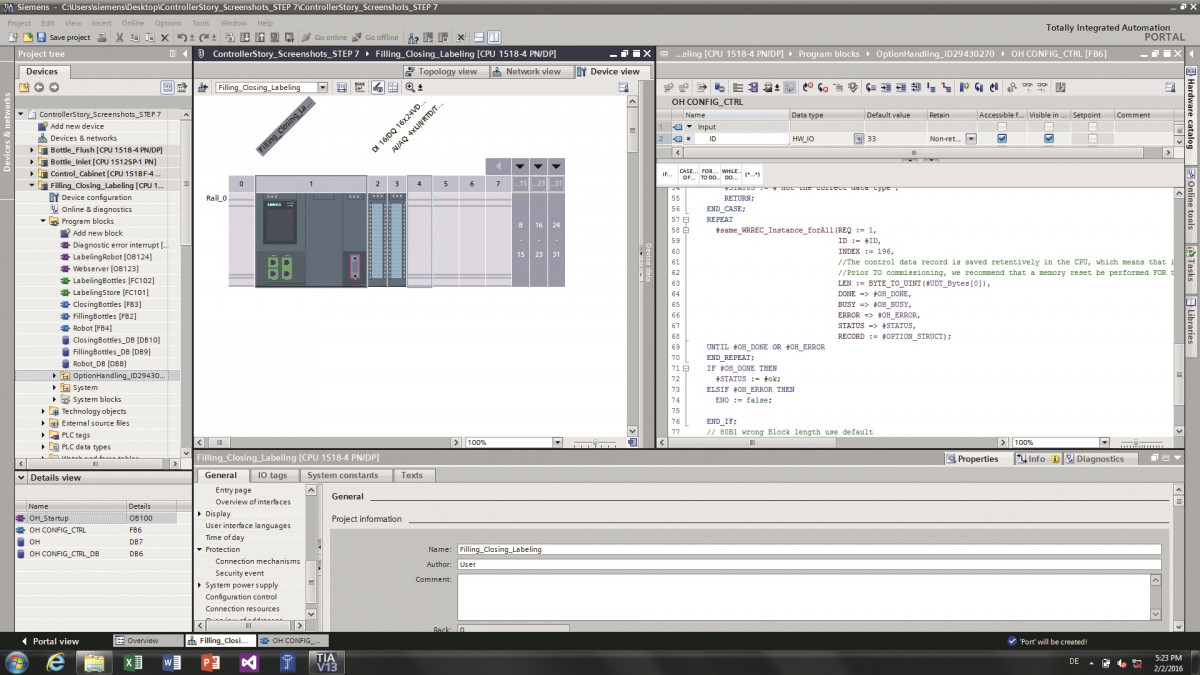Insert FOR TO DO snippet button
1200x675 pixels.
pyautogui.click(x=709, y=174)
